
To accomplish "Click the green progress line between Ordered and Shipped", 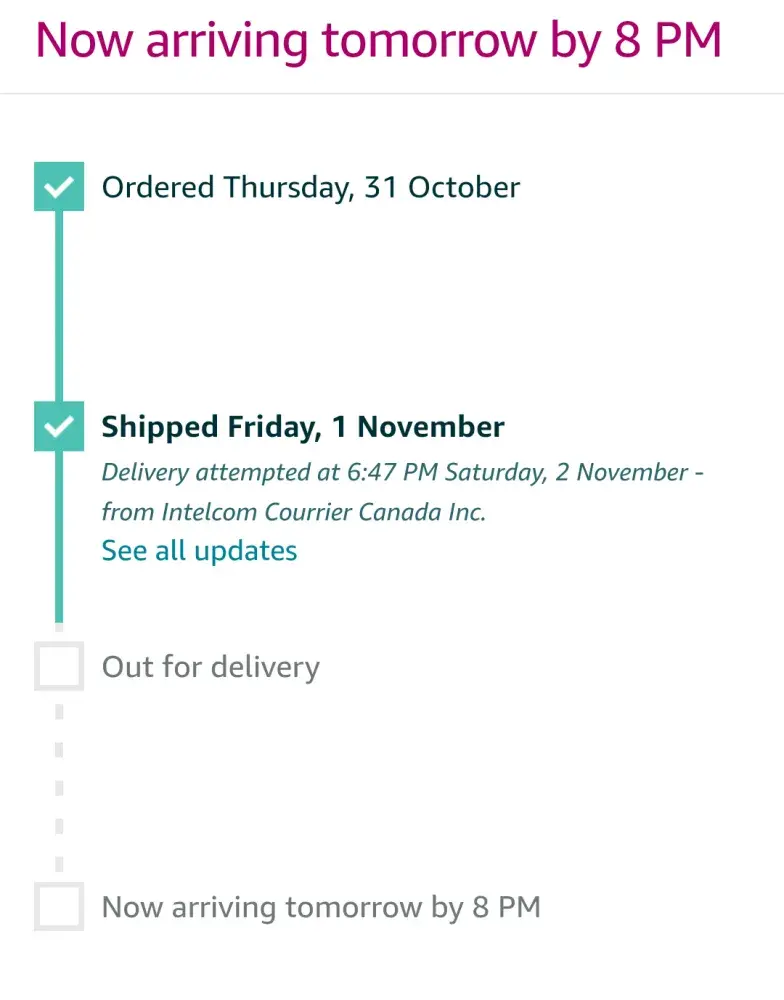I will 59,305.
